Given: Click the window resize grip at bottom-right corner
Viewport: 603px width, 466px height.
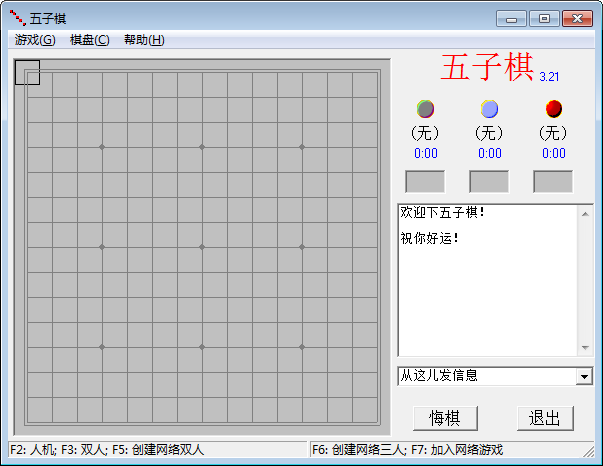Looking at the screenshot, I should 589,452.
